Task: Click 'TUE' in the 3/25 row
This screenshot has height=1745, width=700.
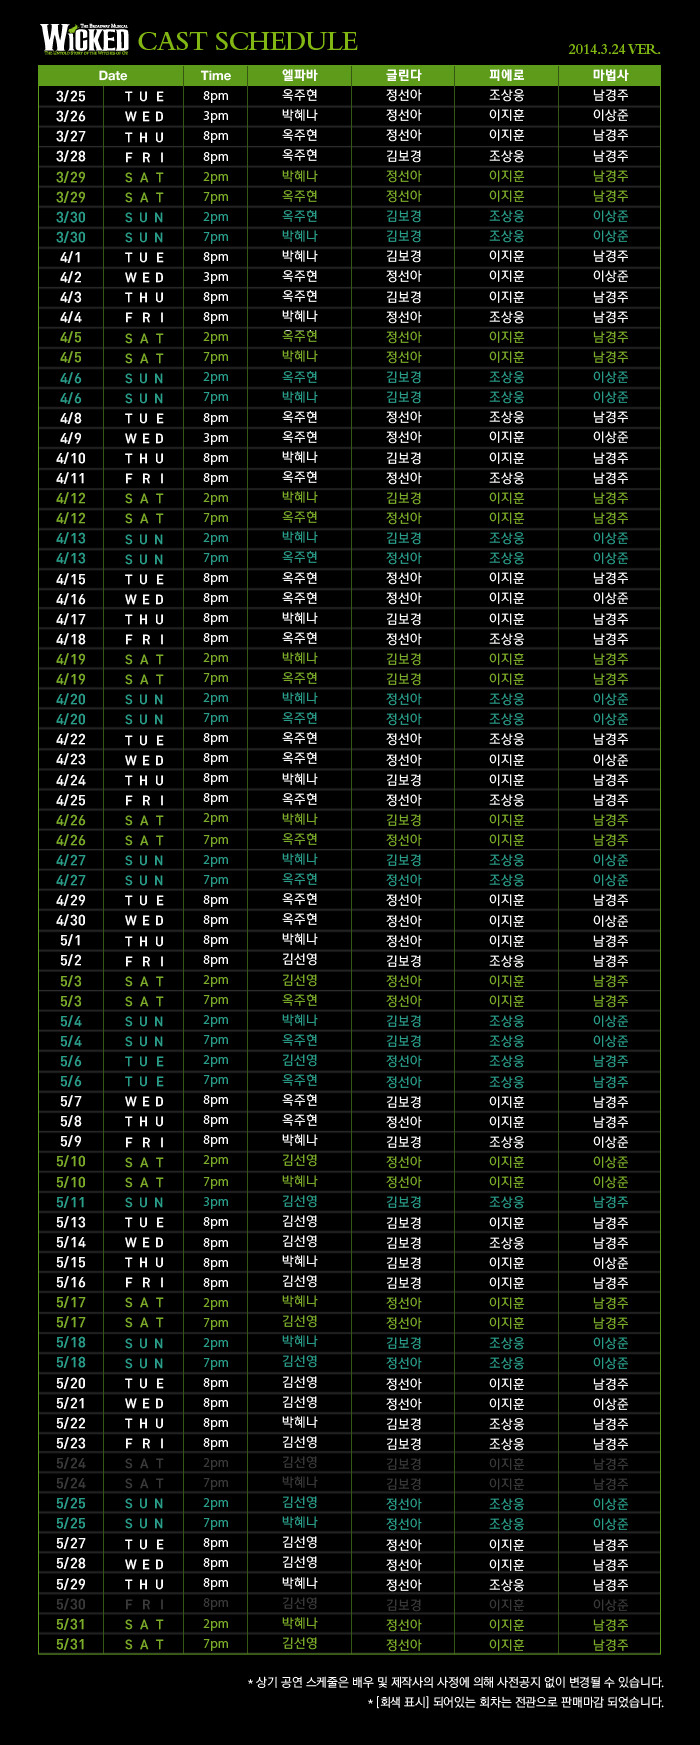Action: [144, 96]
